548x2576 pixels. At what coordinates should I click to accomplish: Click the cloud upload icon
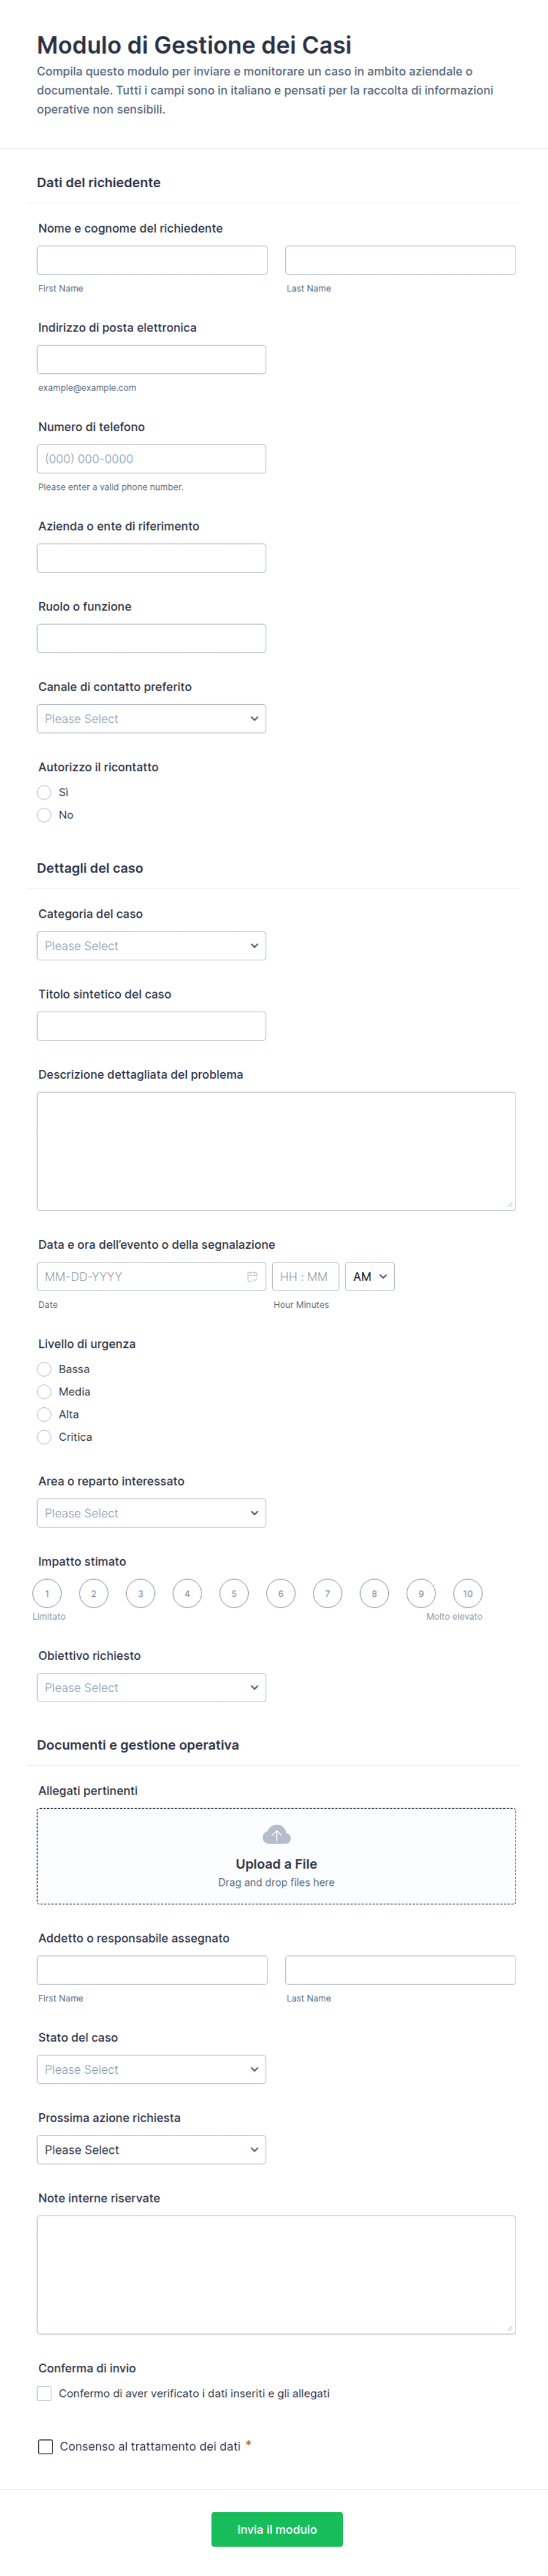coord(276,1834)
